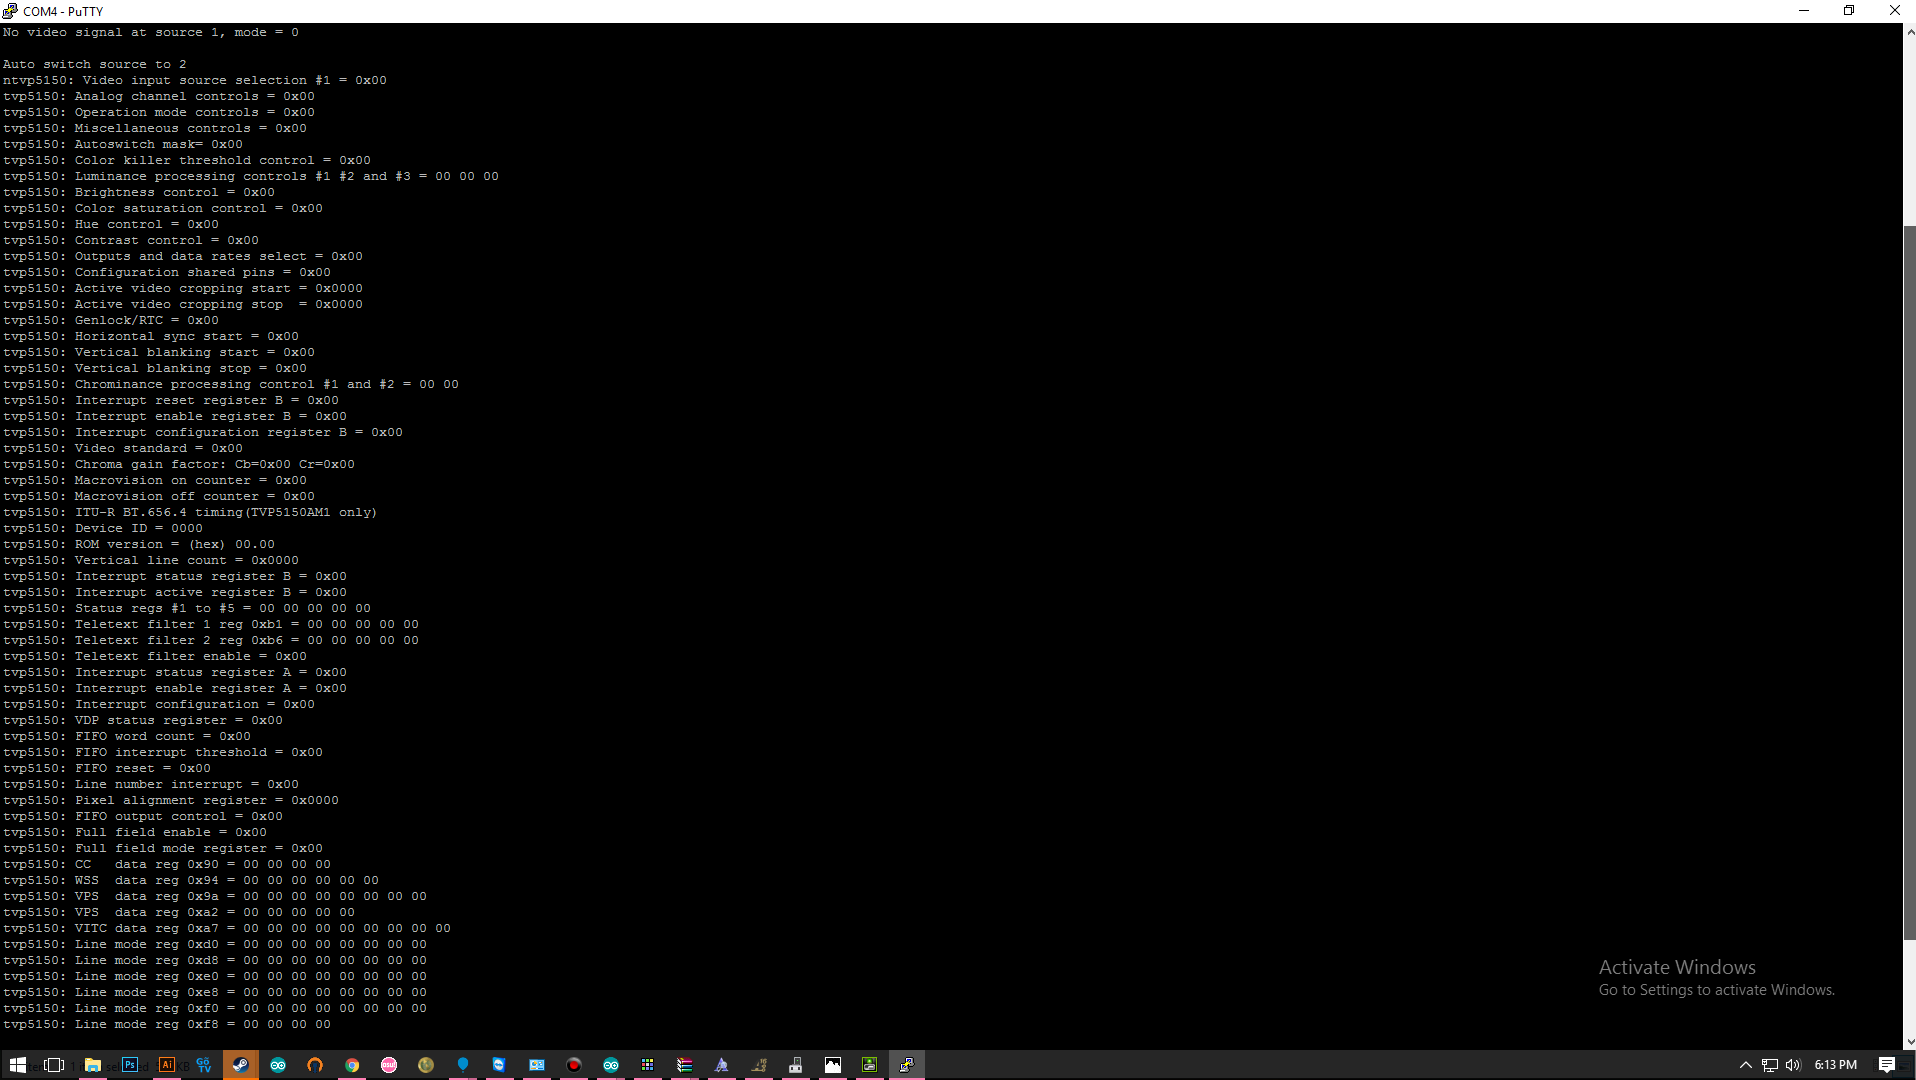The image size is (1916, 1080).
Task: Open the blue balloon app on taskbar
Action: point(463,1065)
